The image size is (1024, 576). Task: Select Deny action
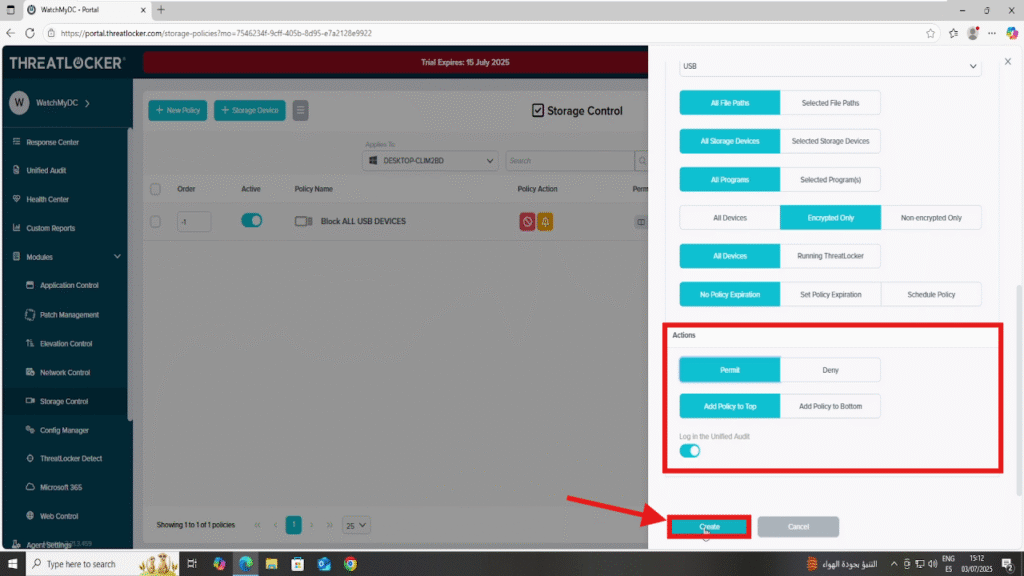coord(830,370)
